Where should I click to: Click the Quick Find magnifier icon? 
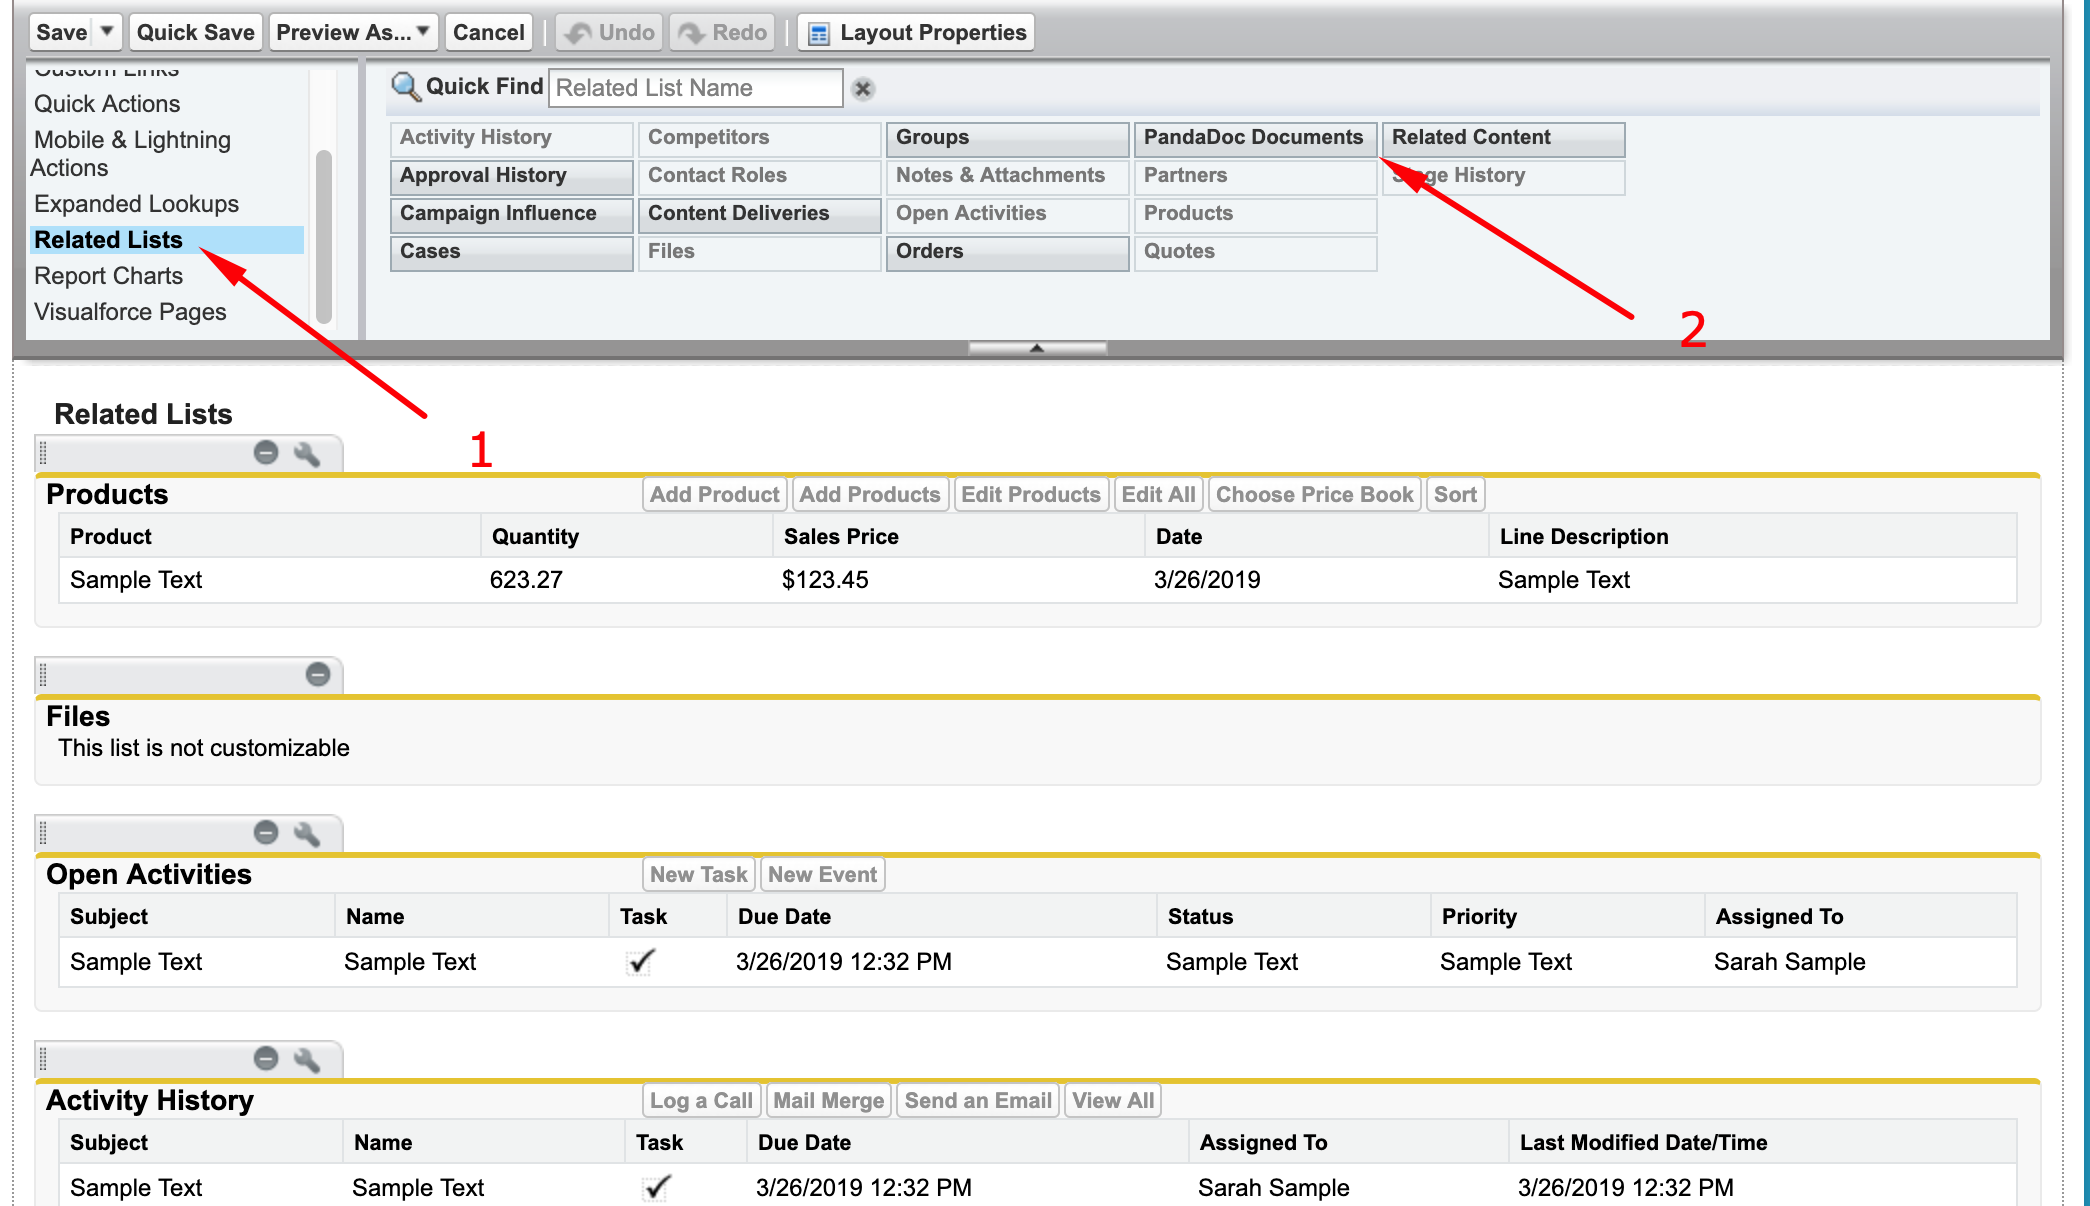[405, 87]
